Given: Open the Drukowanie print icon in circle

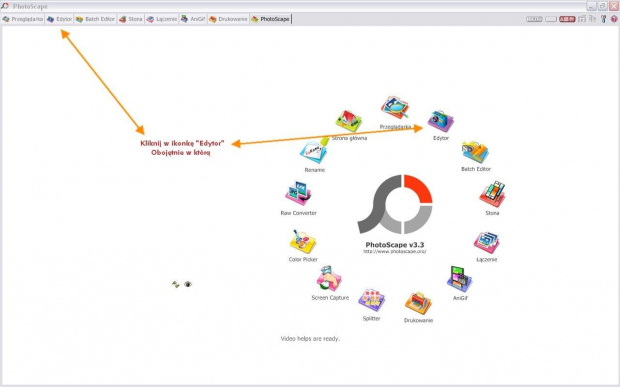Looking at the screenshot, I should [x=418, y=303].
